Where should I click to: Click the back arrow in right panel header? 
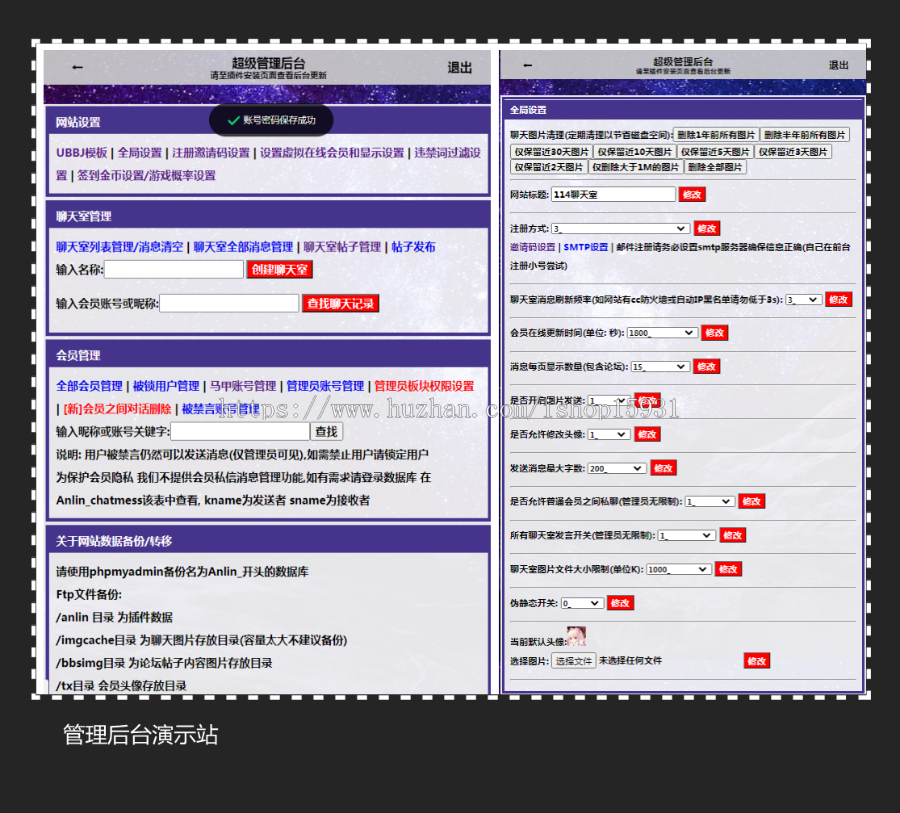529,66
